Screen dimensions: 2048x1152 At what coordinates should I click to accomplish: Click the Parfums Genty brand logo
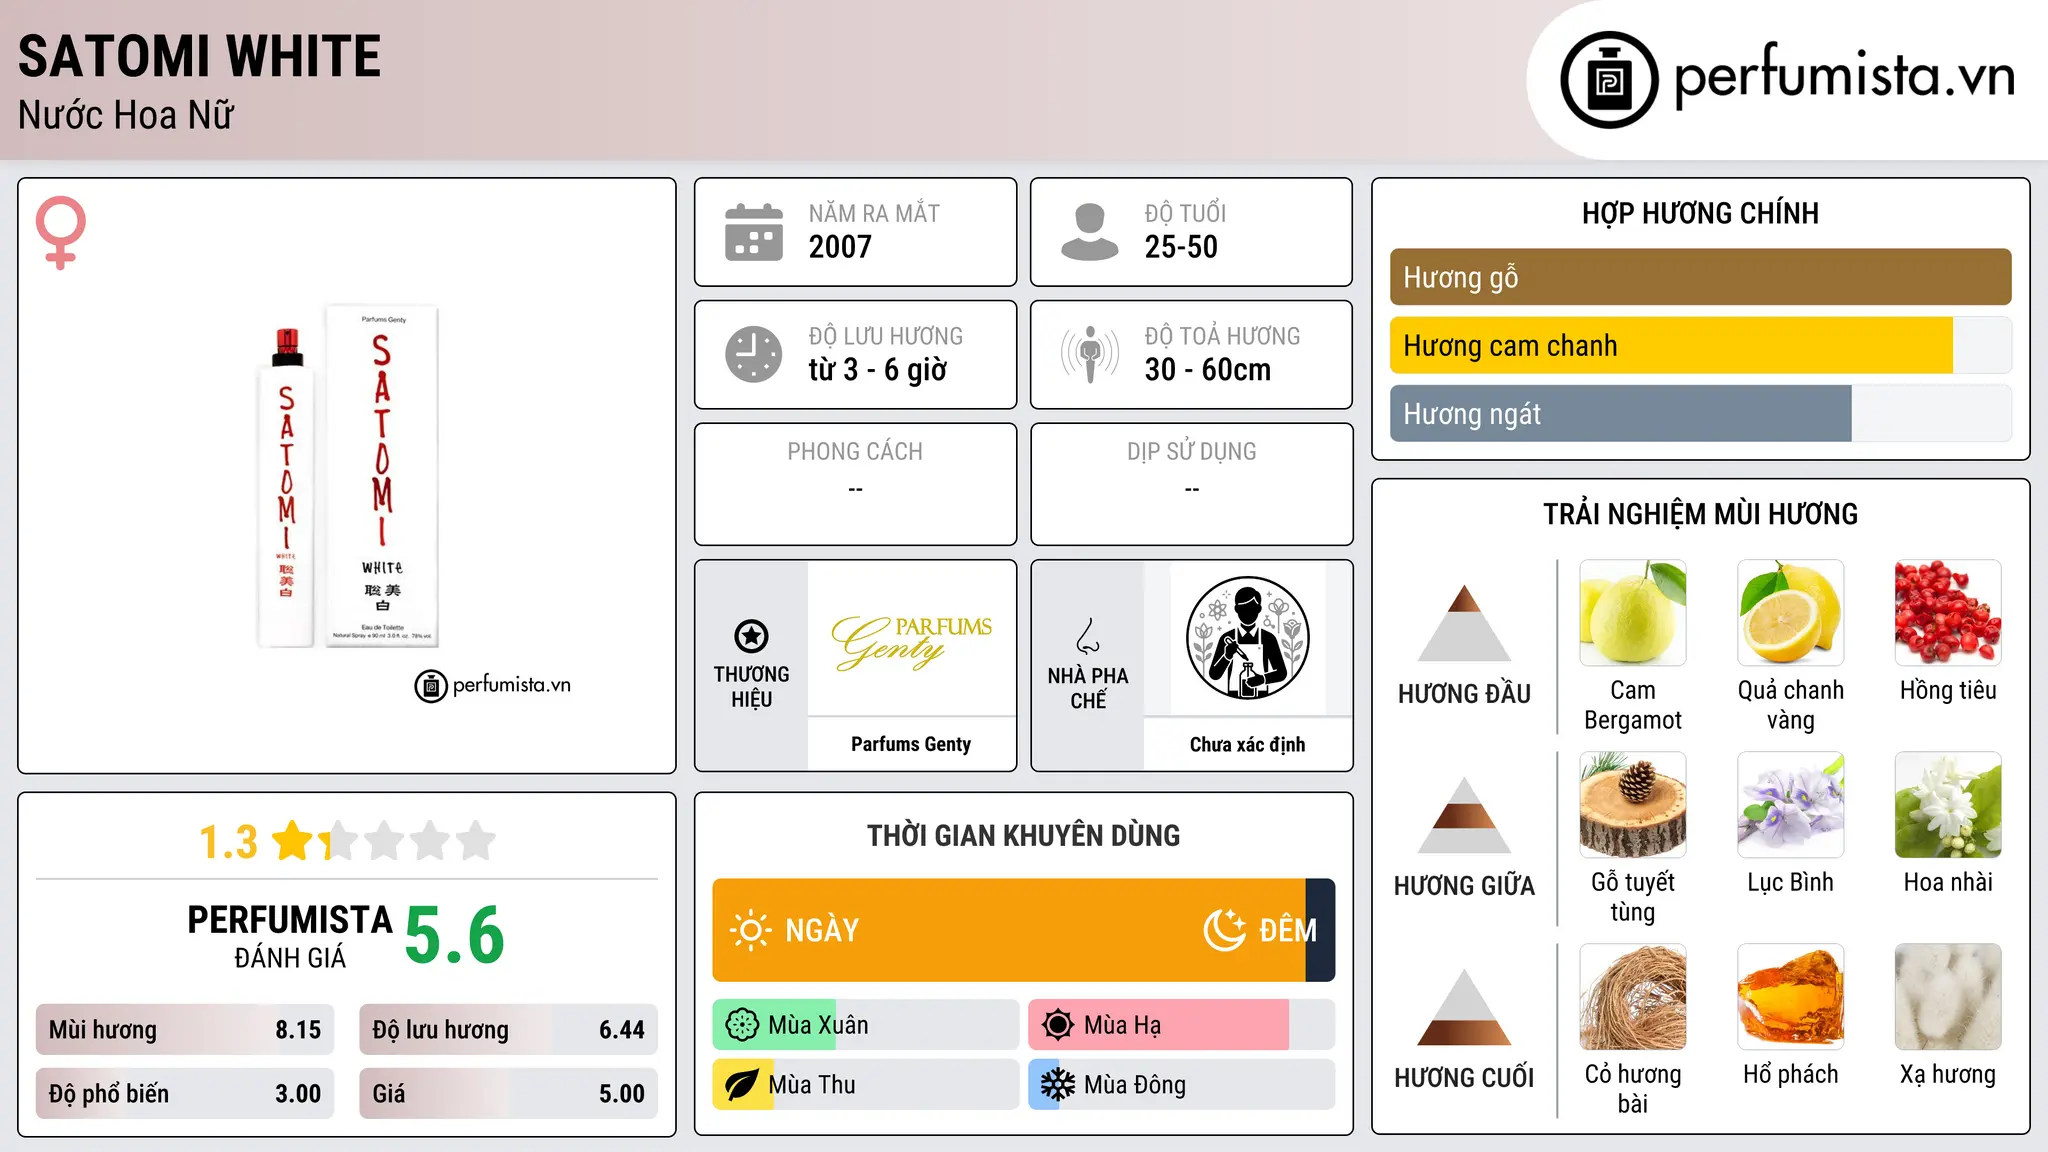click(911, 641)
